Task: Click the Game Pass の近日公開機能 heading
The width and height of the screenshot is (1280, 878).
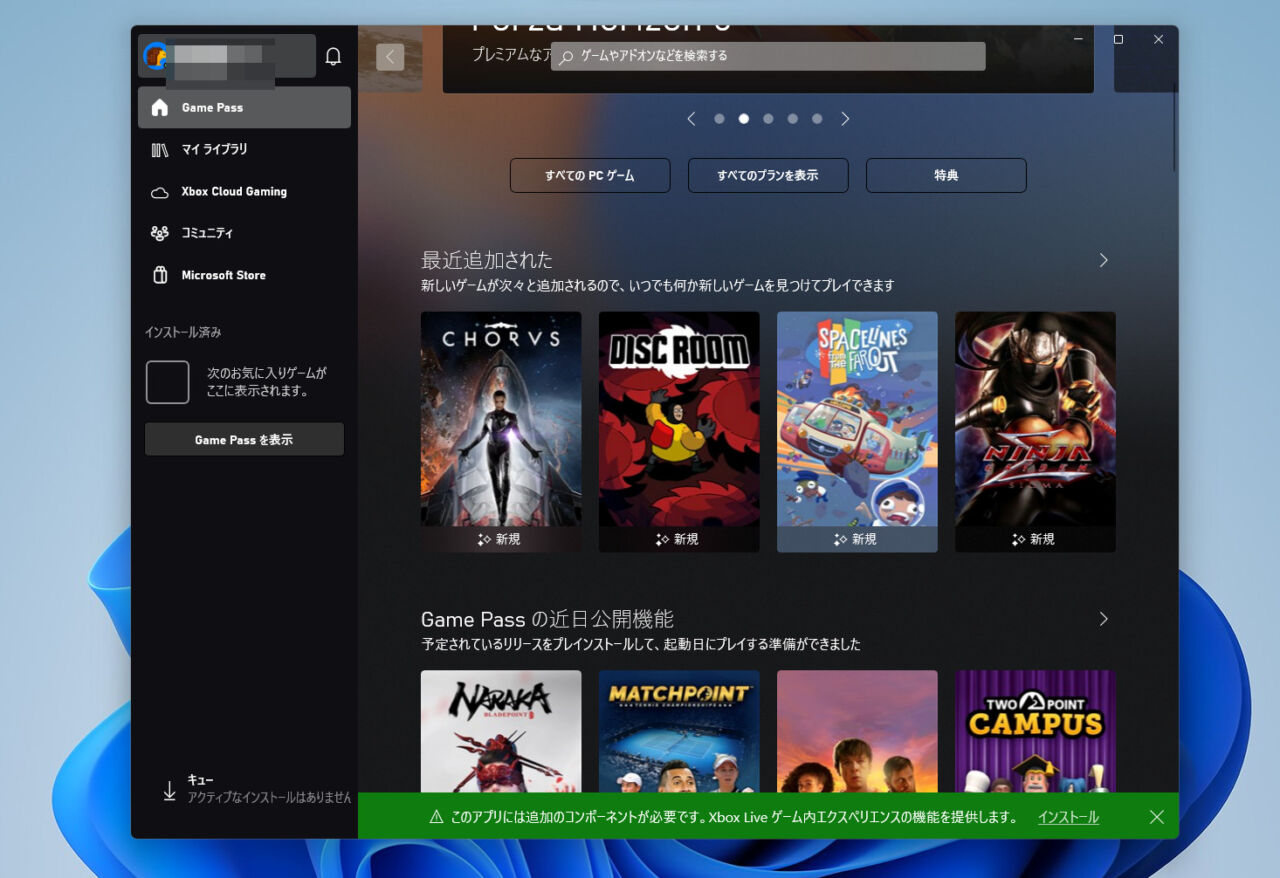Action: 547,619
